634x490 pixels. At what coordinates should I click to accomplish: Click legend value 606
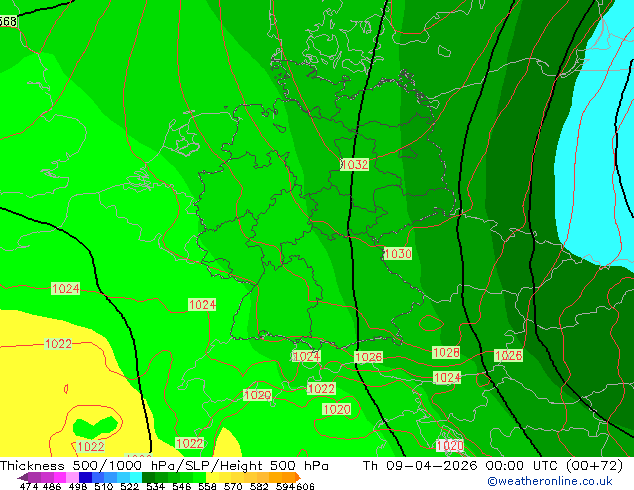click(304, 486)
